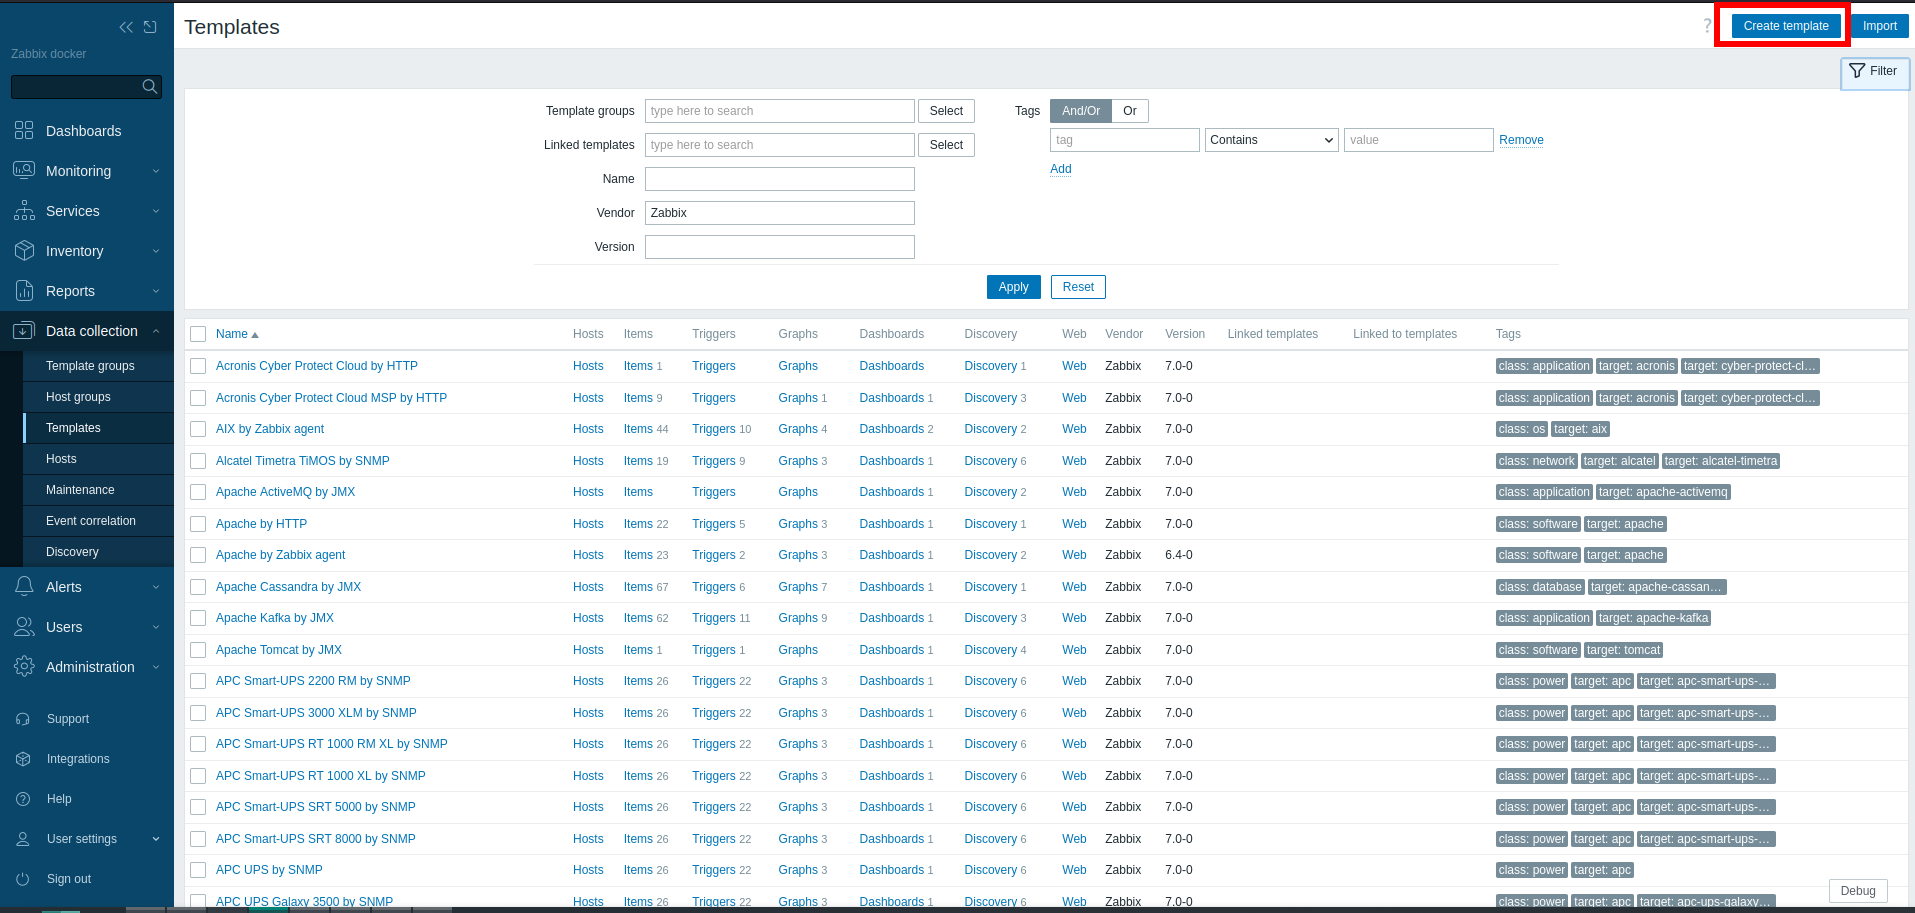Click the Filter funnel icon
This screenshot has width=1915, height=913.
tap(1857, 71)
